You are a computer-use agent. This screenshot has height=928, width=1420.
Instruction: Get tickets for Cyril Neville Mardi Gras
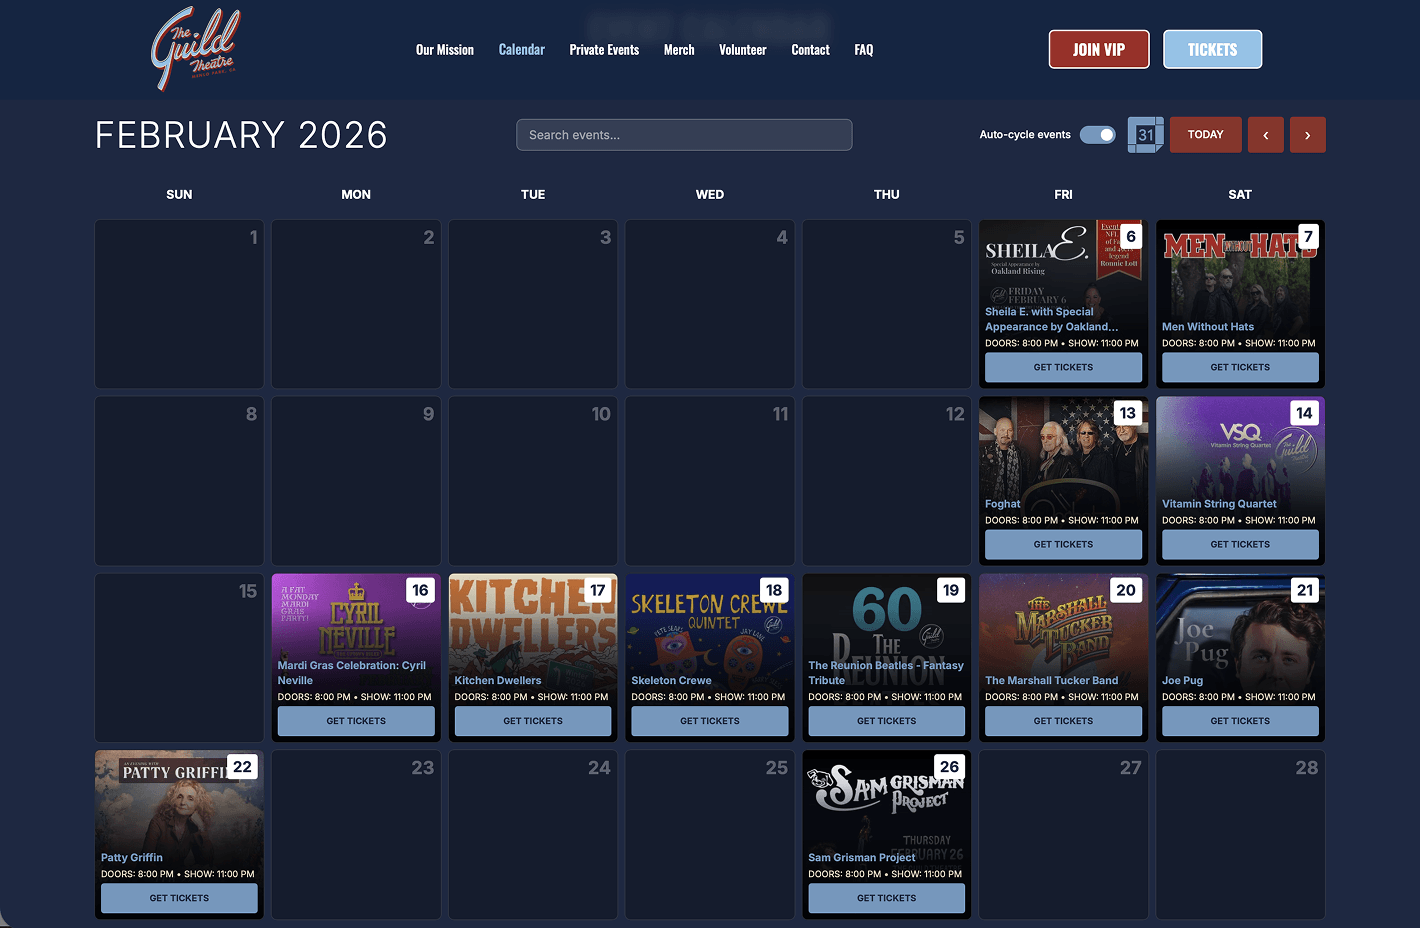(356, 721)
